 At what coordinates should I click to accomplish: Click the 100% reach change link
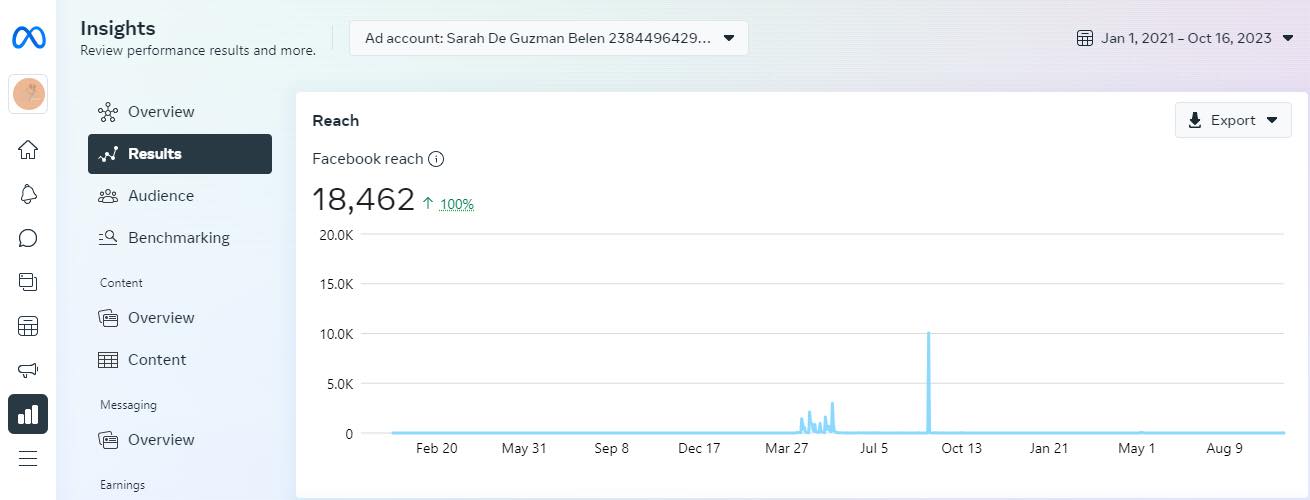tap(456, 204)
